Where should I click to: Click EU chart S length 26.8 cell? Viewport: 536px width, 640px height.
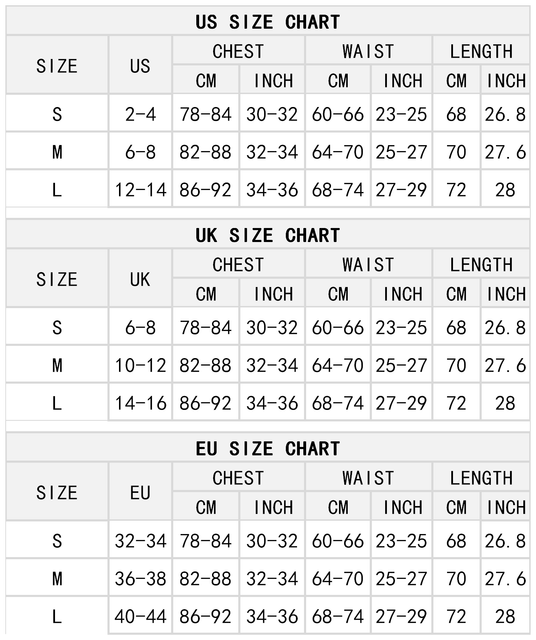505,541
